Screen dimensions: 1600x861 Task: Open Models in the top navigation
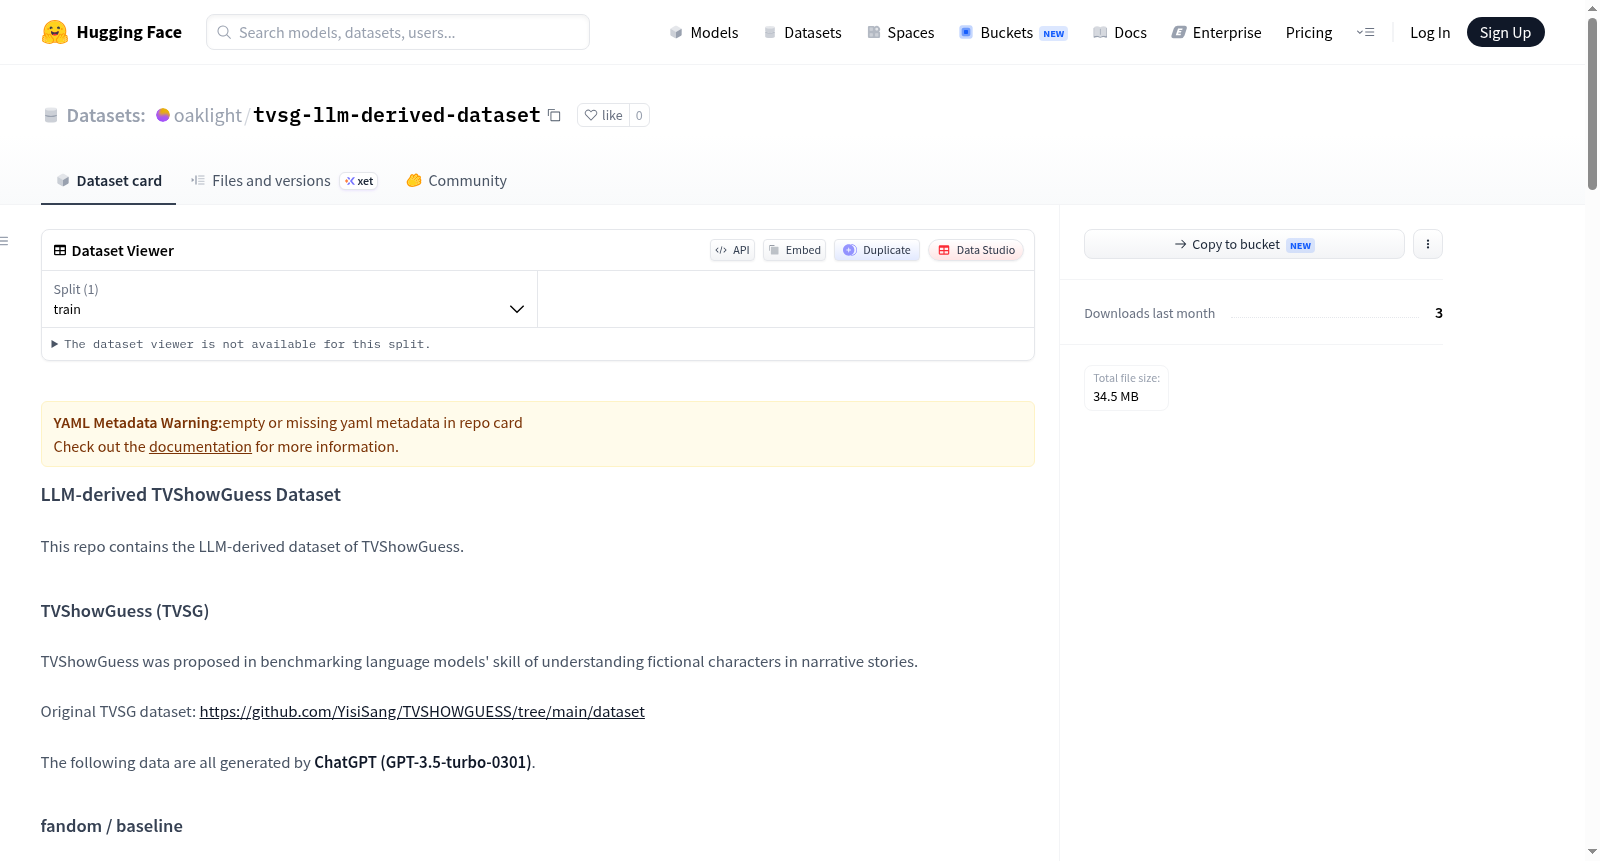coord(704,32)
